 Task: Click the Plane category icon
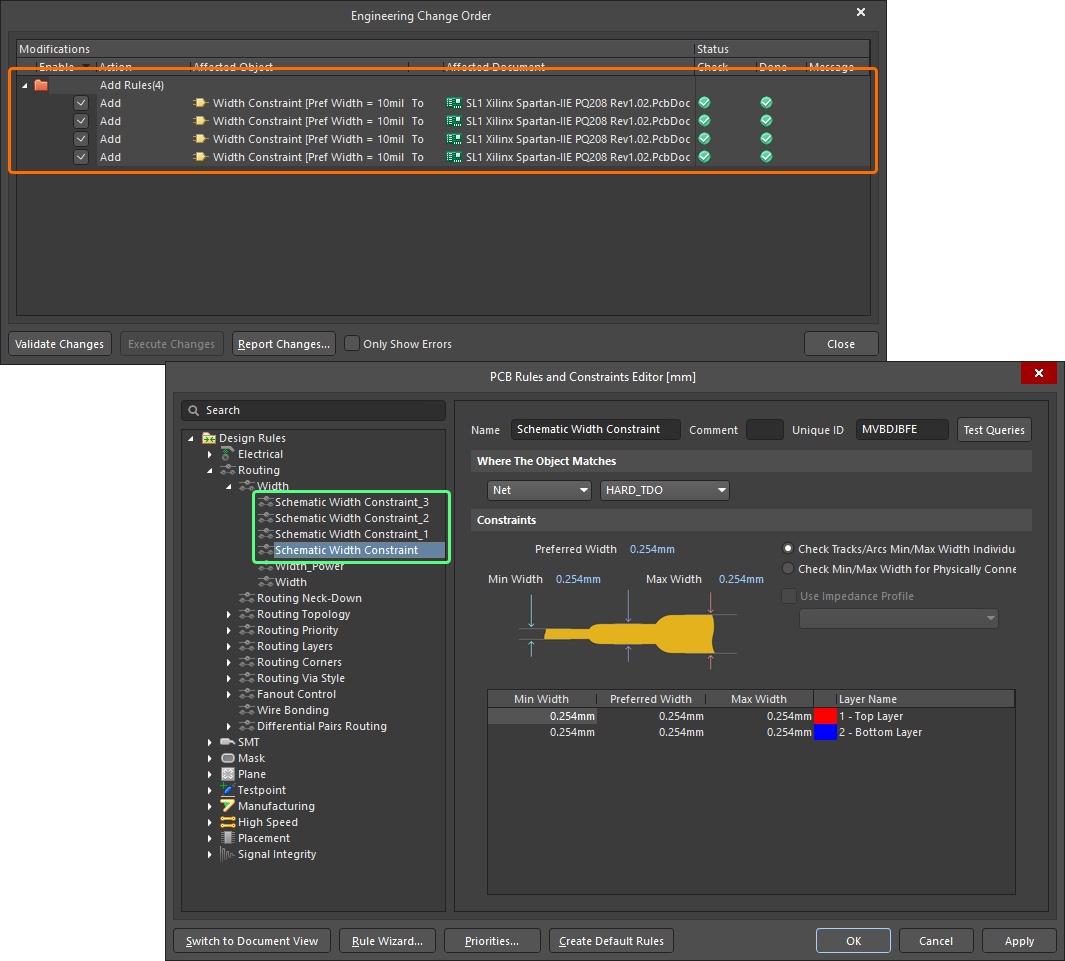(228, 774)
